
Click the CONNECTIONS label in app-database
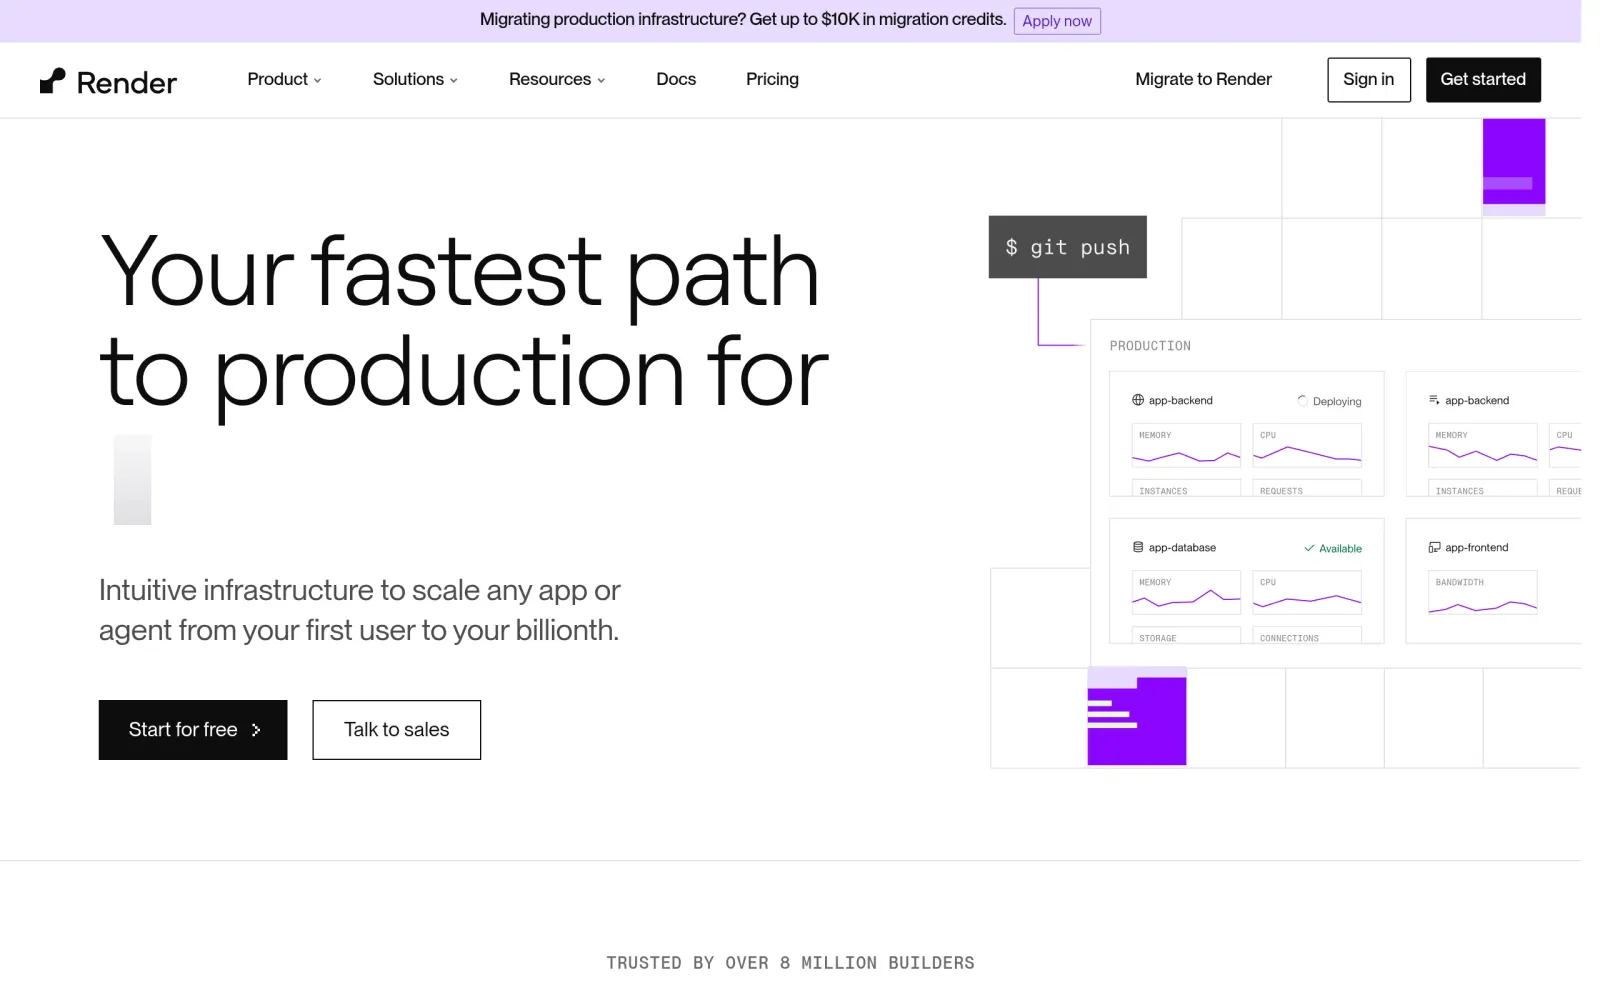pos(1289,638)
